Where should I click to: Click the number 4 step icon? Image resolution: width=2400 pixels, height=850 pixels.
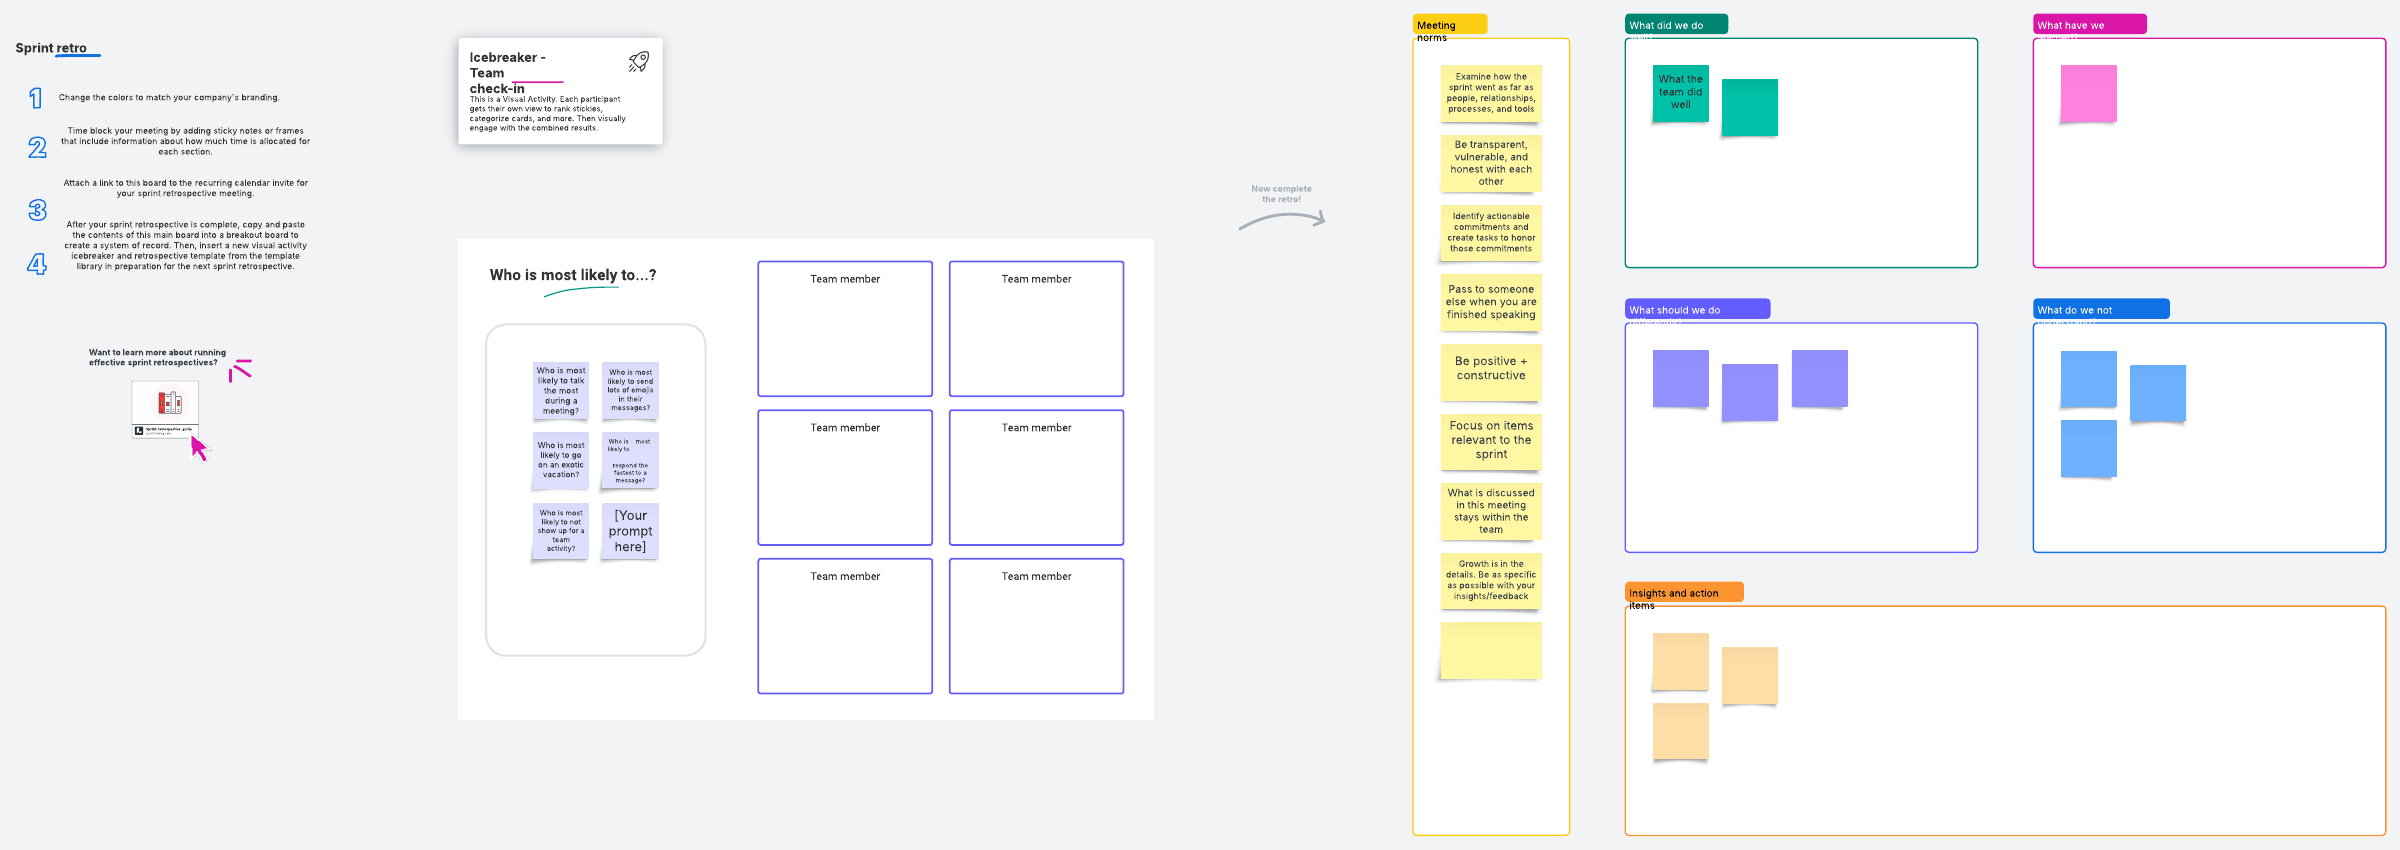point(37,264)
